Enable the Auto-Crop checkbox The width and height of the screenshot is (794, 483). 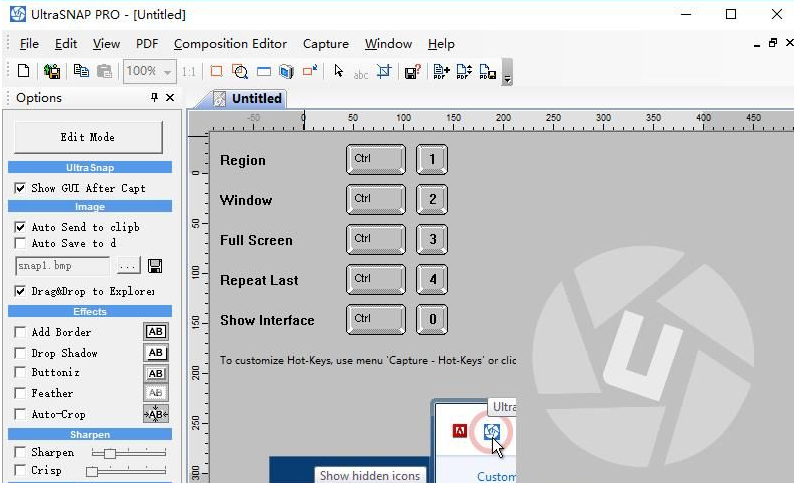(20, 414)
